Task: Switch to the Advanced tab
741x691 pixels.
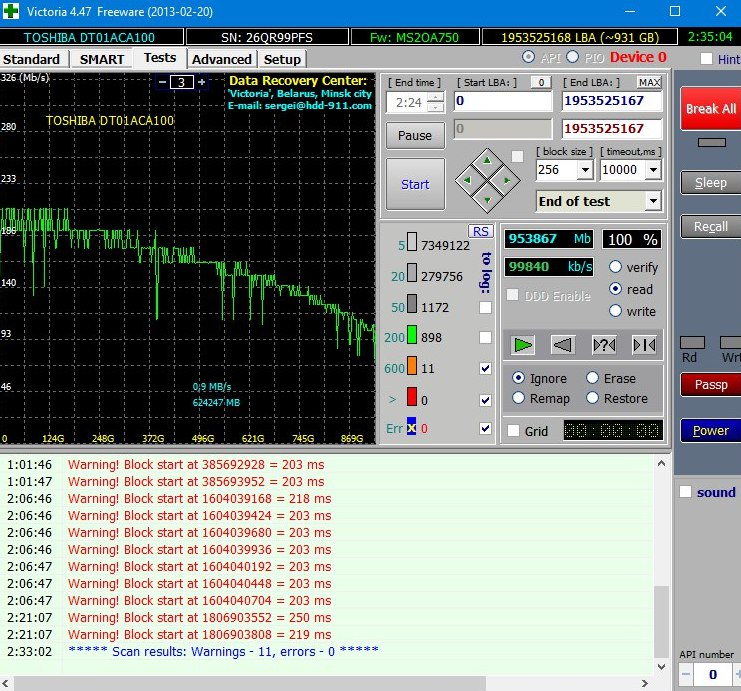Action: [x=222, y=60]
